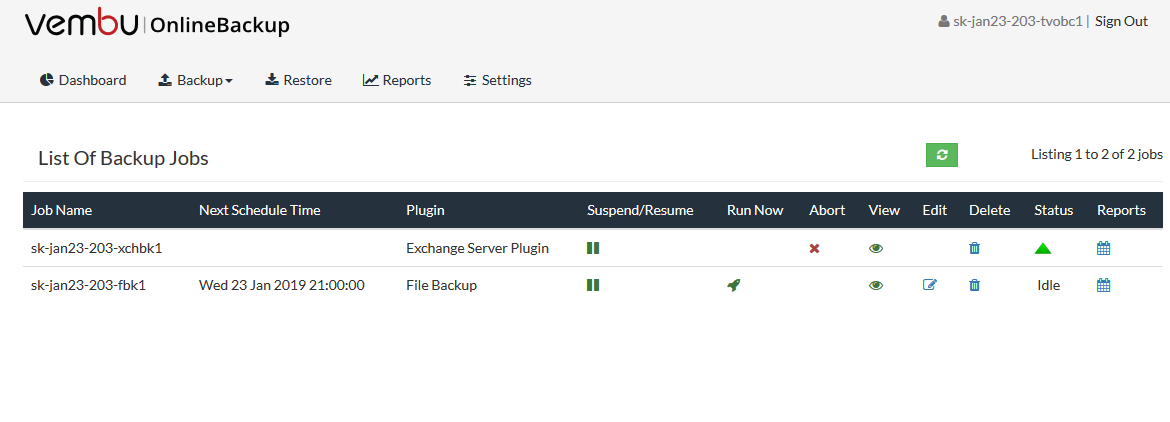This screenshot has height=422, width=1170.
Task: Suspend the File Backup job sk-jan23-203-fbk1
Action: click(593, 285)
